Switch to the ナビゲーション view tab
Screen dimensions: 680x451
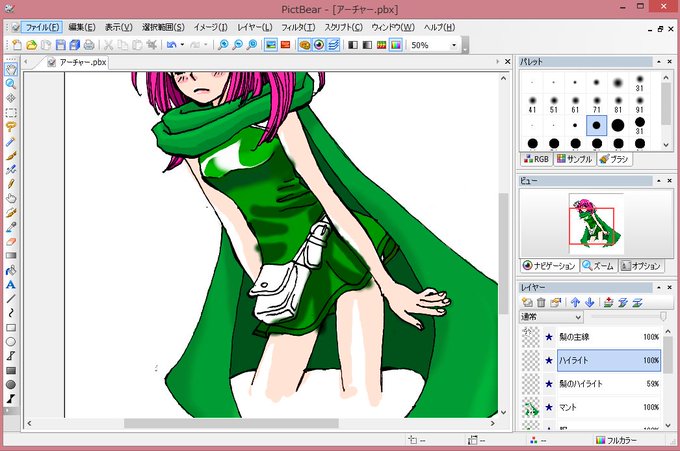[x=549, y=266]
